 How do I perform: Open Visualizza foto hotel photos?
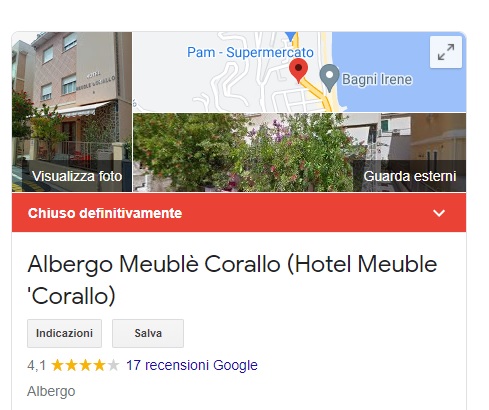tap(77, 176)
